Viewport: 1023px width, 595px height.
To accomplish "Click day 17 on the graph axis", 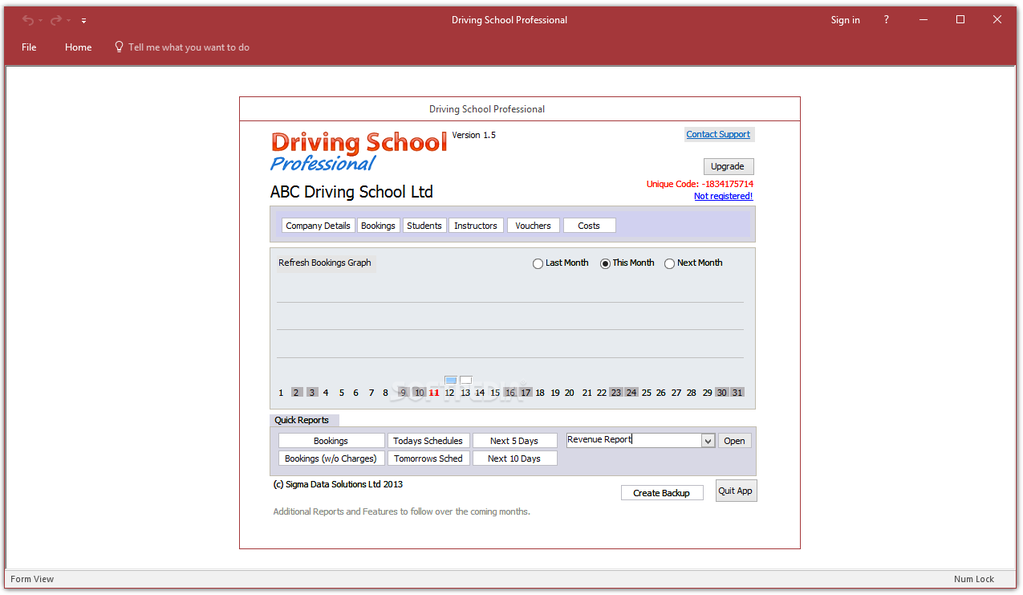I will (526, 393).
